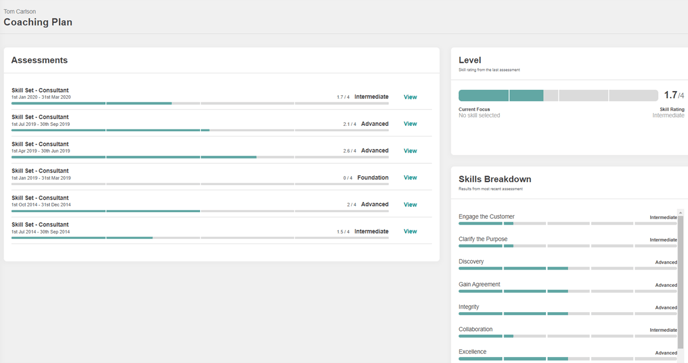
Task: Click the No skill selected Current Focus text
Action: point(479,115)
